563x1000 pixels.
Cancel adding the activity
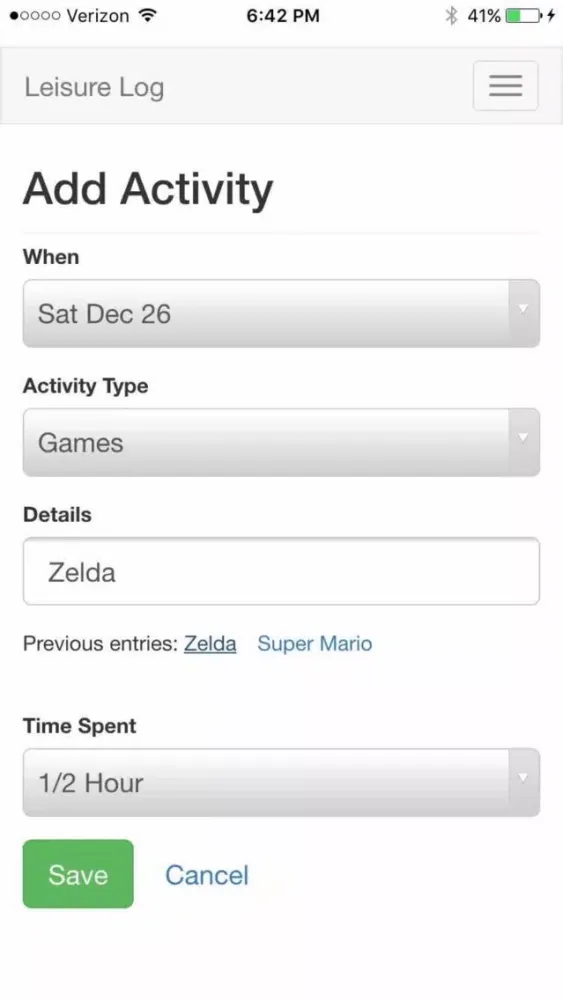click(207, 875)
